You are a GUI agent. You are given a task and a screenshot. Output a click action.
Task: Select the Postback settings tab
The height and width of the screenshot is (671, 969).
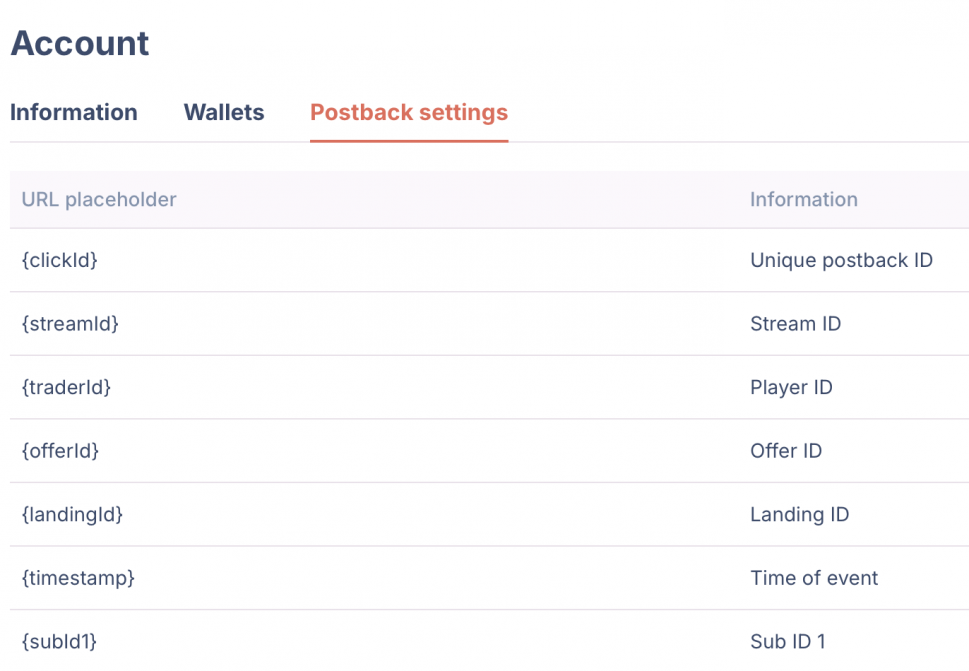pyautogui.click(x=409, y=112)
